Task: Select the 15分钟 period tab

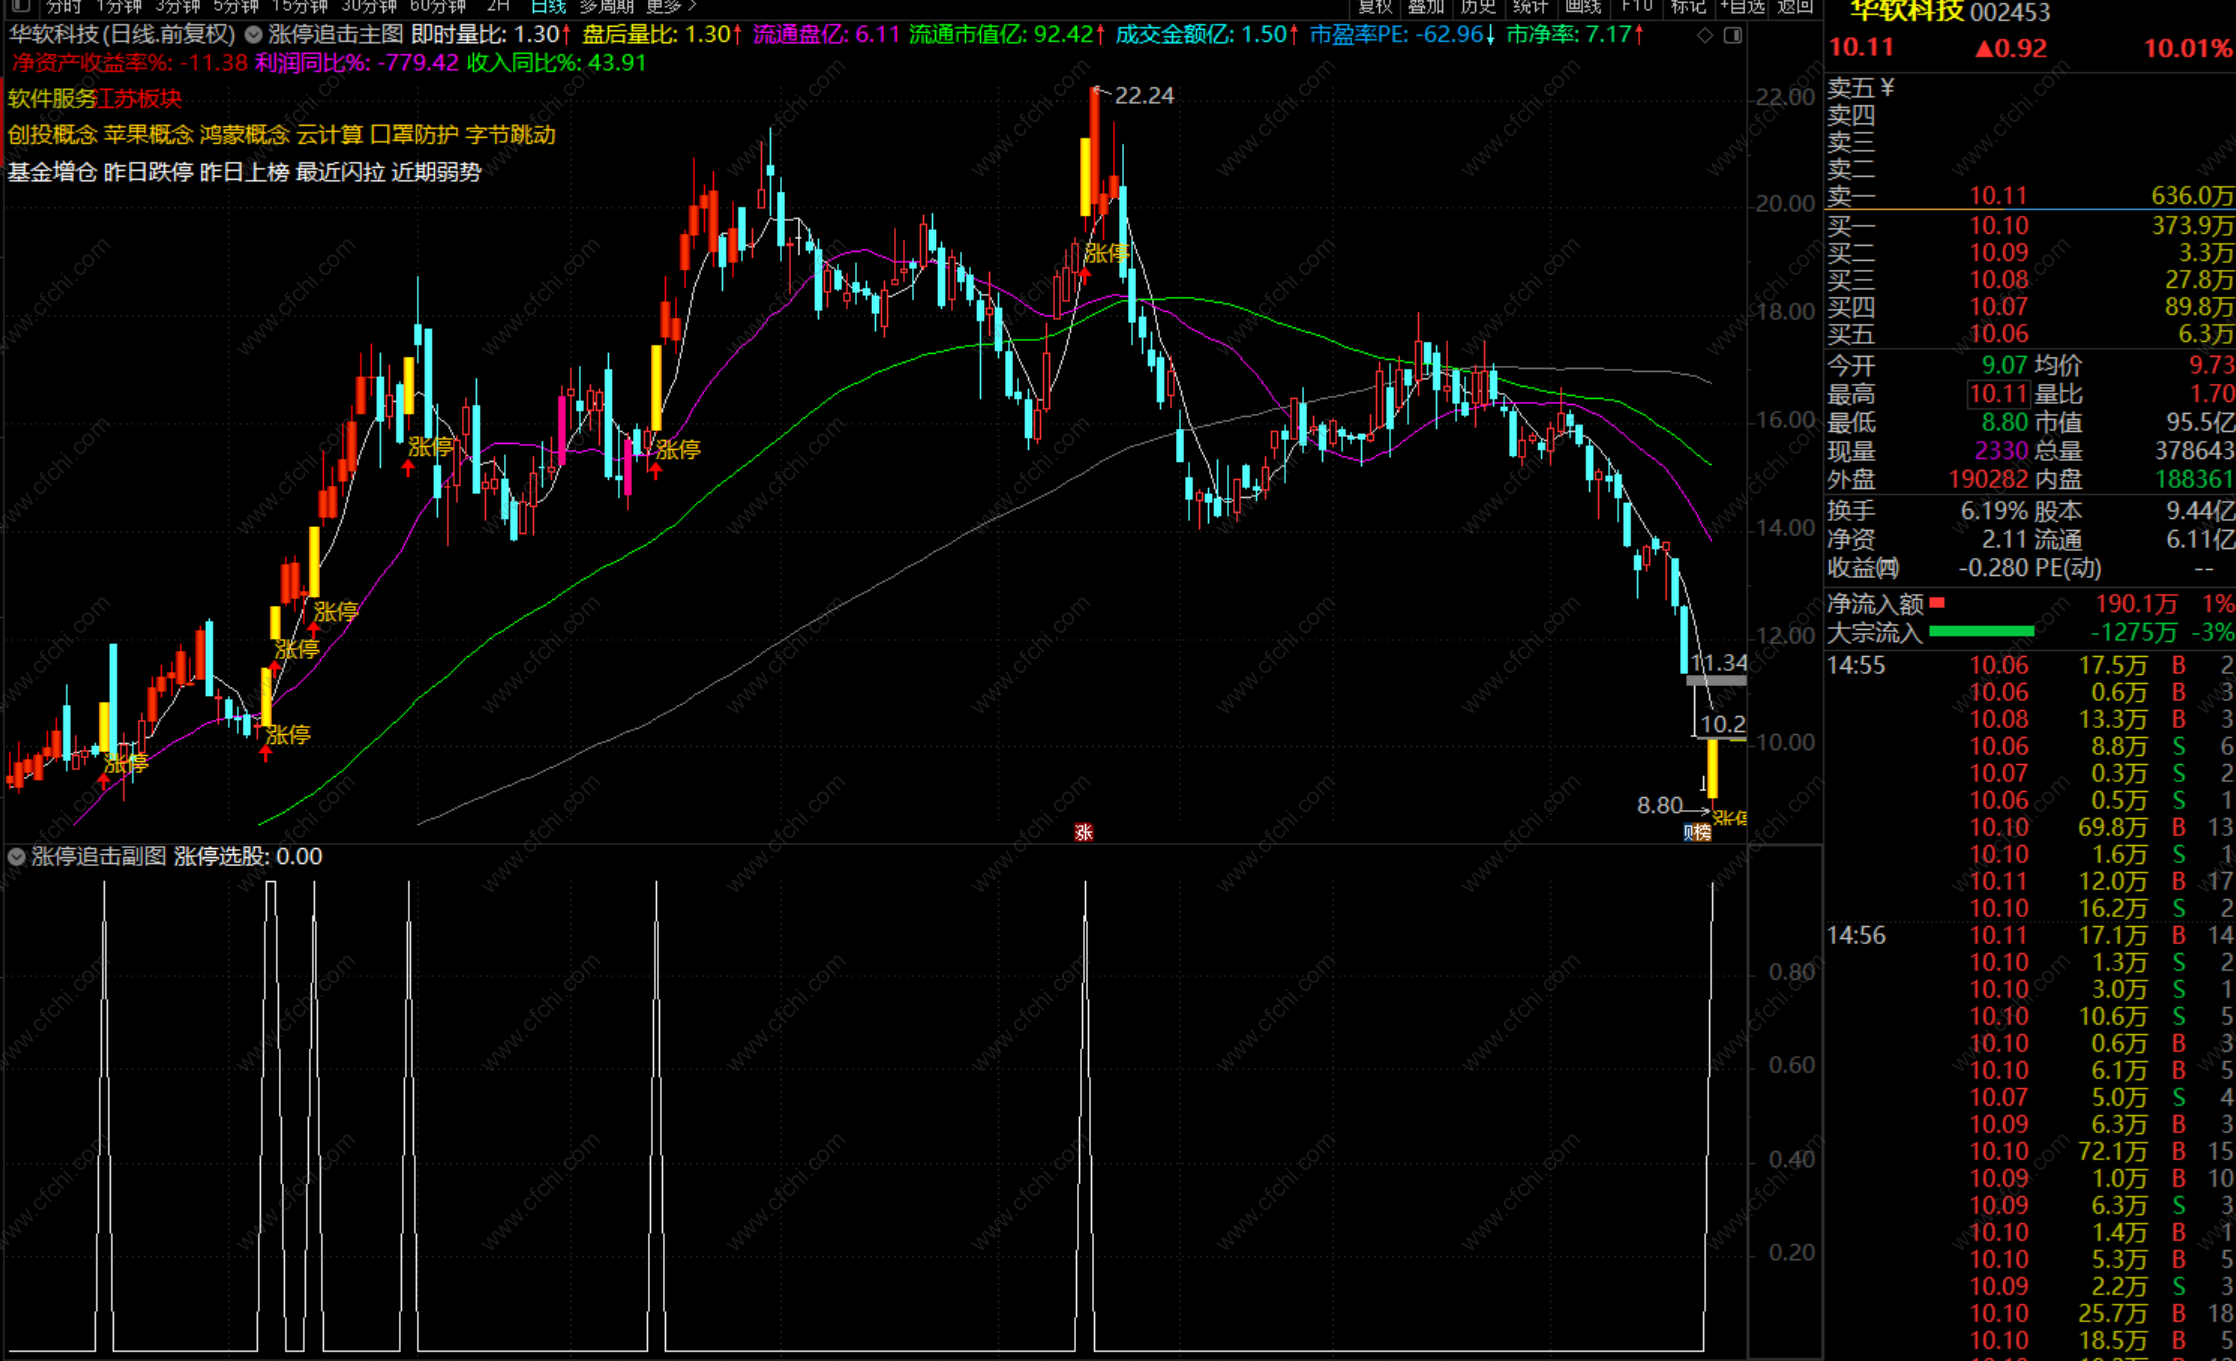Action: point(299,6)
